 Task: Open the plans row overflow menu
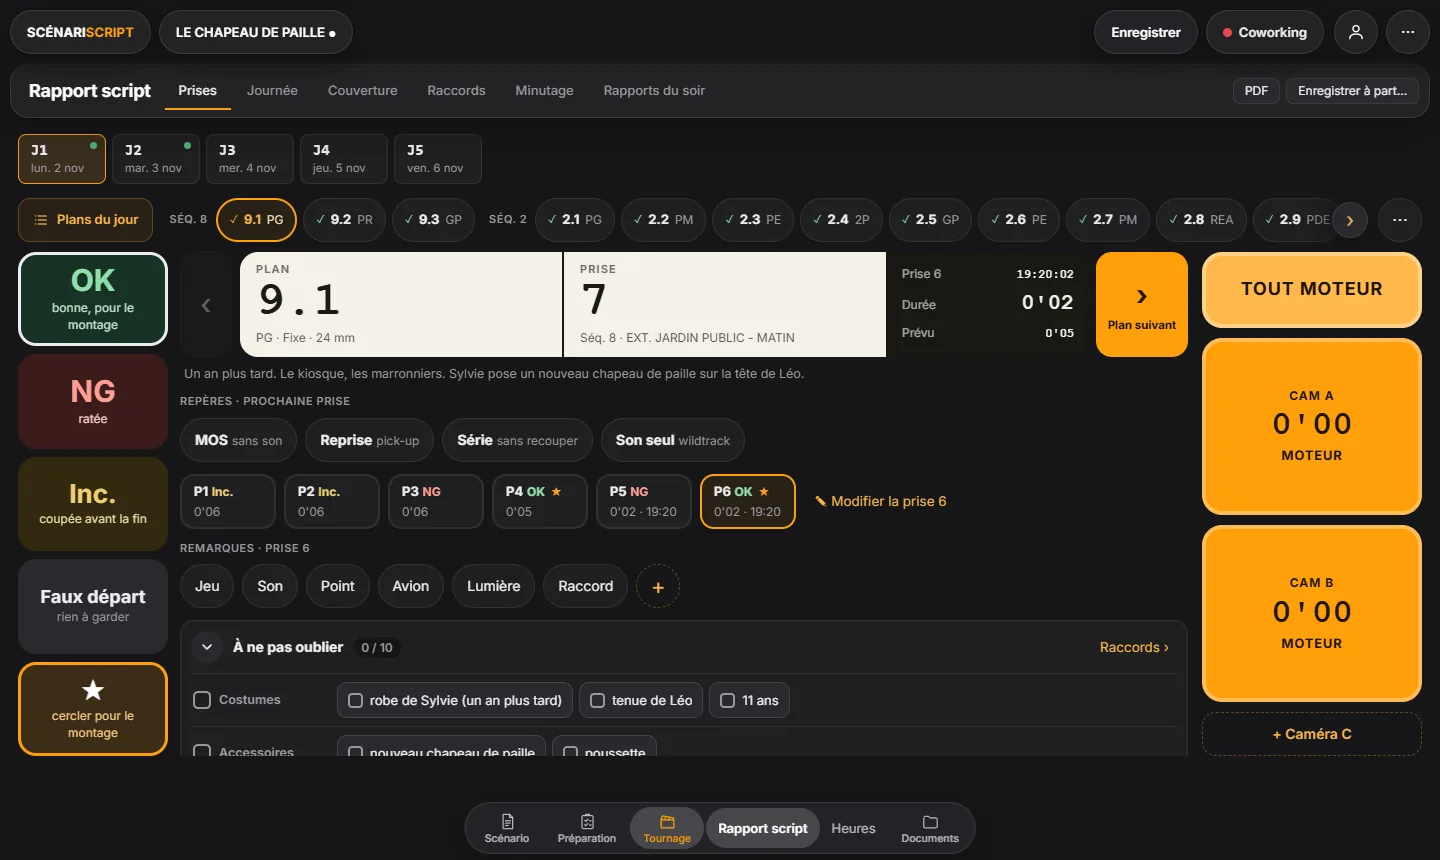pos(1400,220)
